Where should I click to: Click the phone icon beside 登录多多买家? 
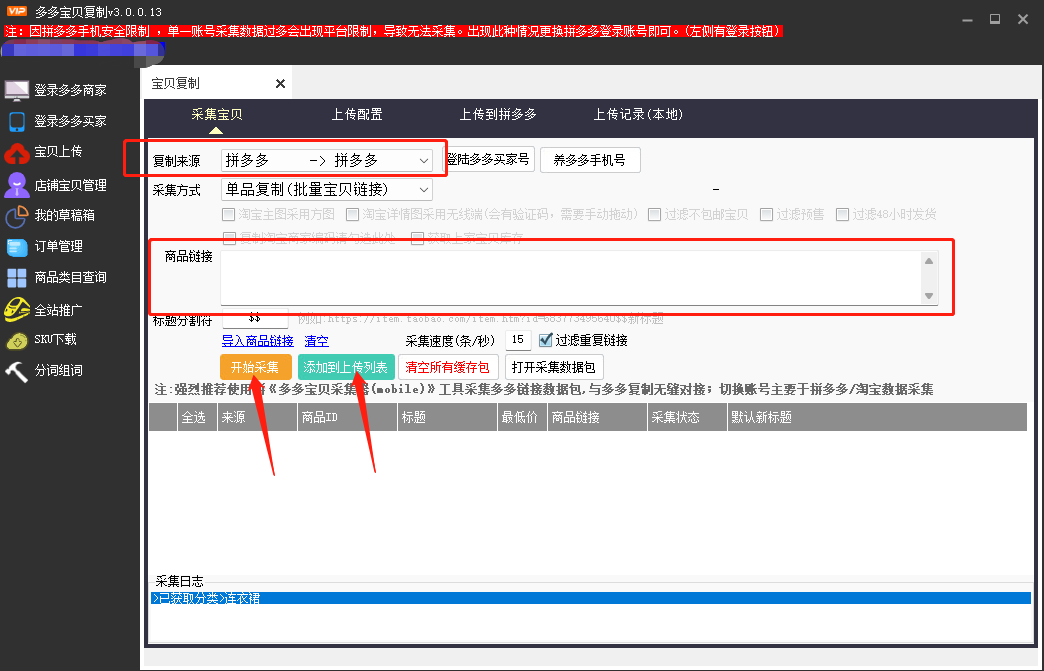pyautogui.click(x=17, y=121)
